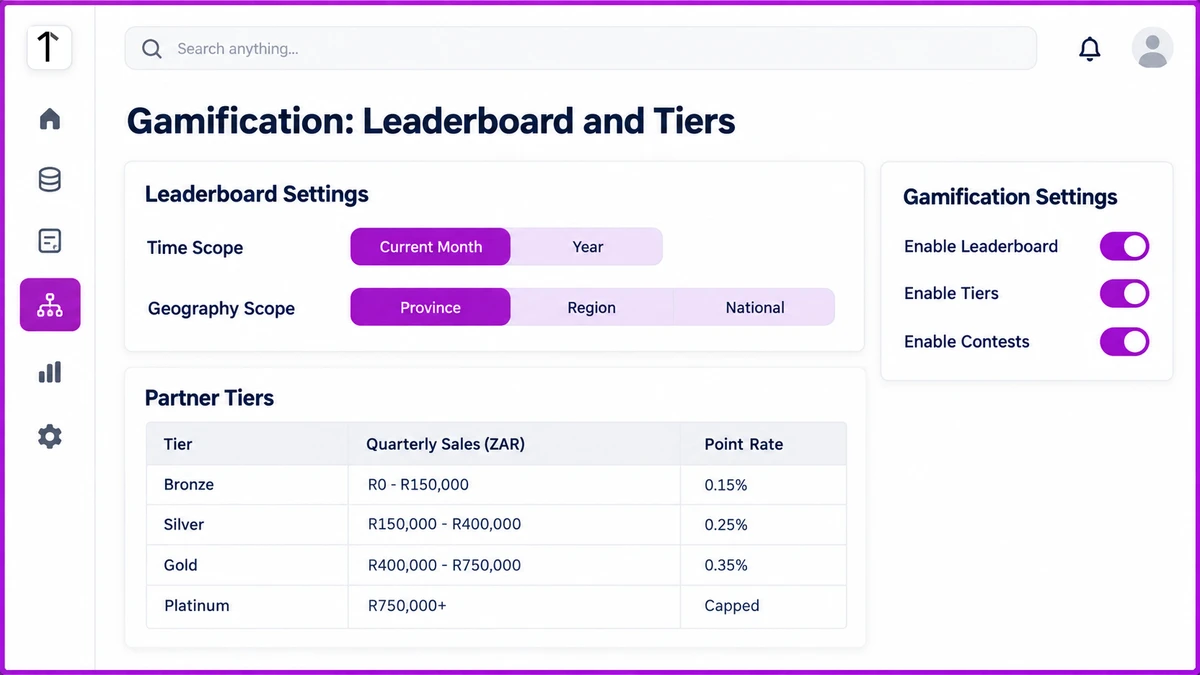Click the Leaderboard Settings heading
This screenshot has height=675, width=1200.
[x=257, y=194]
